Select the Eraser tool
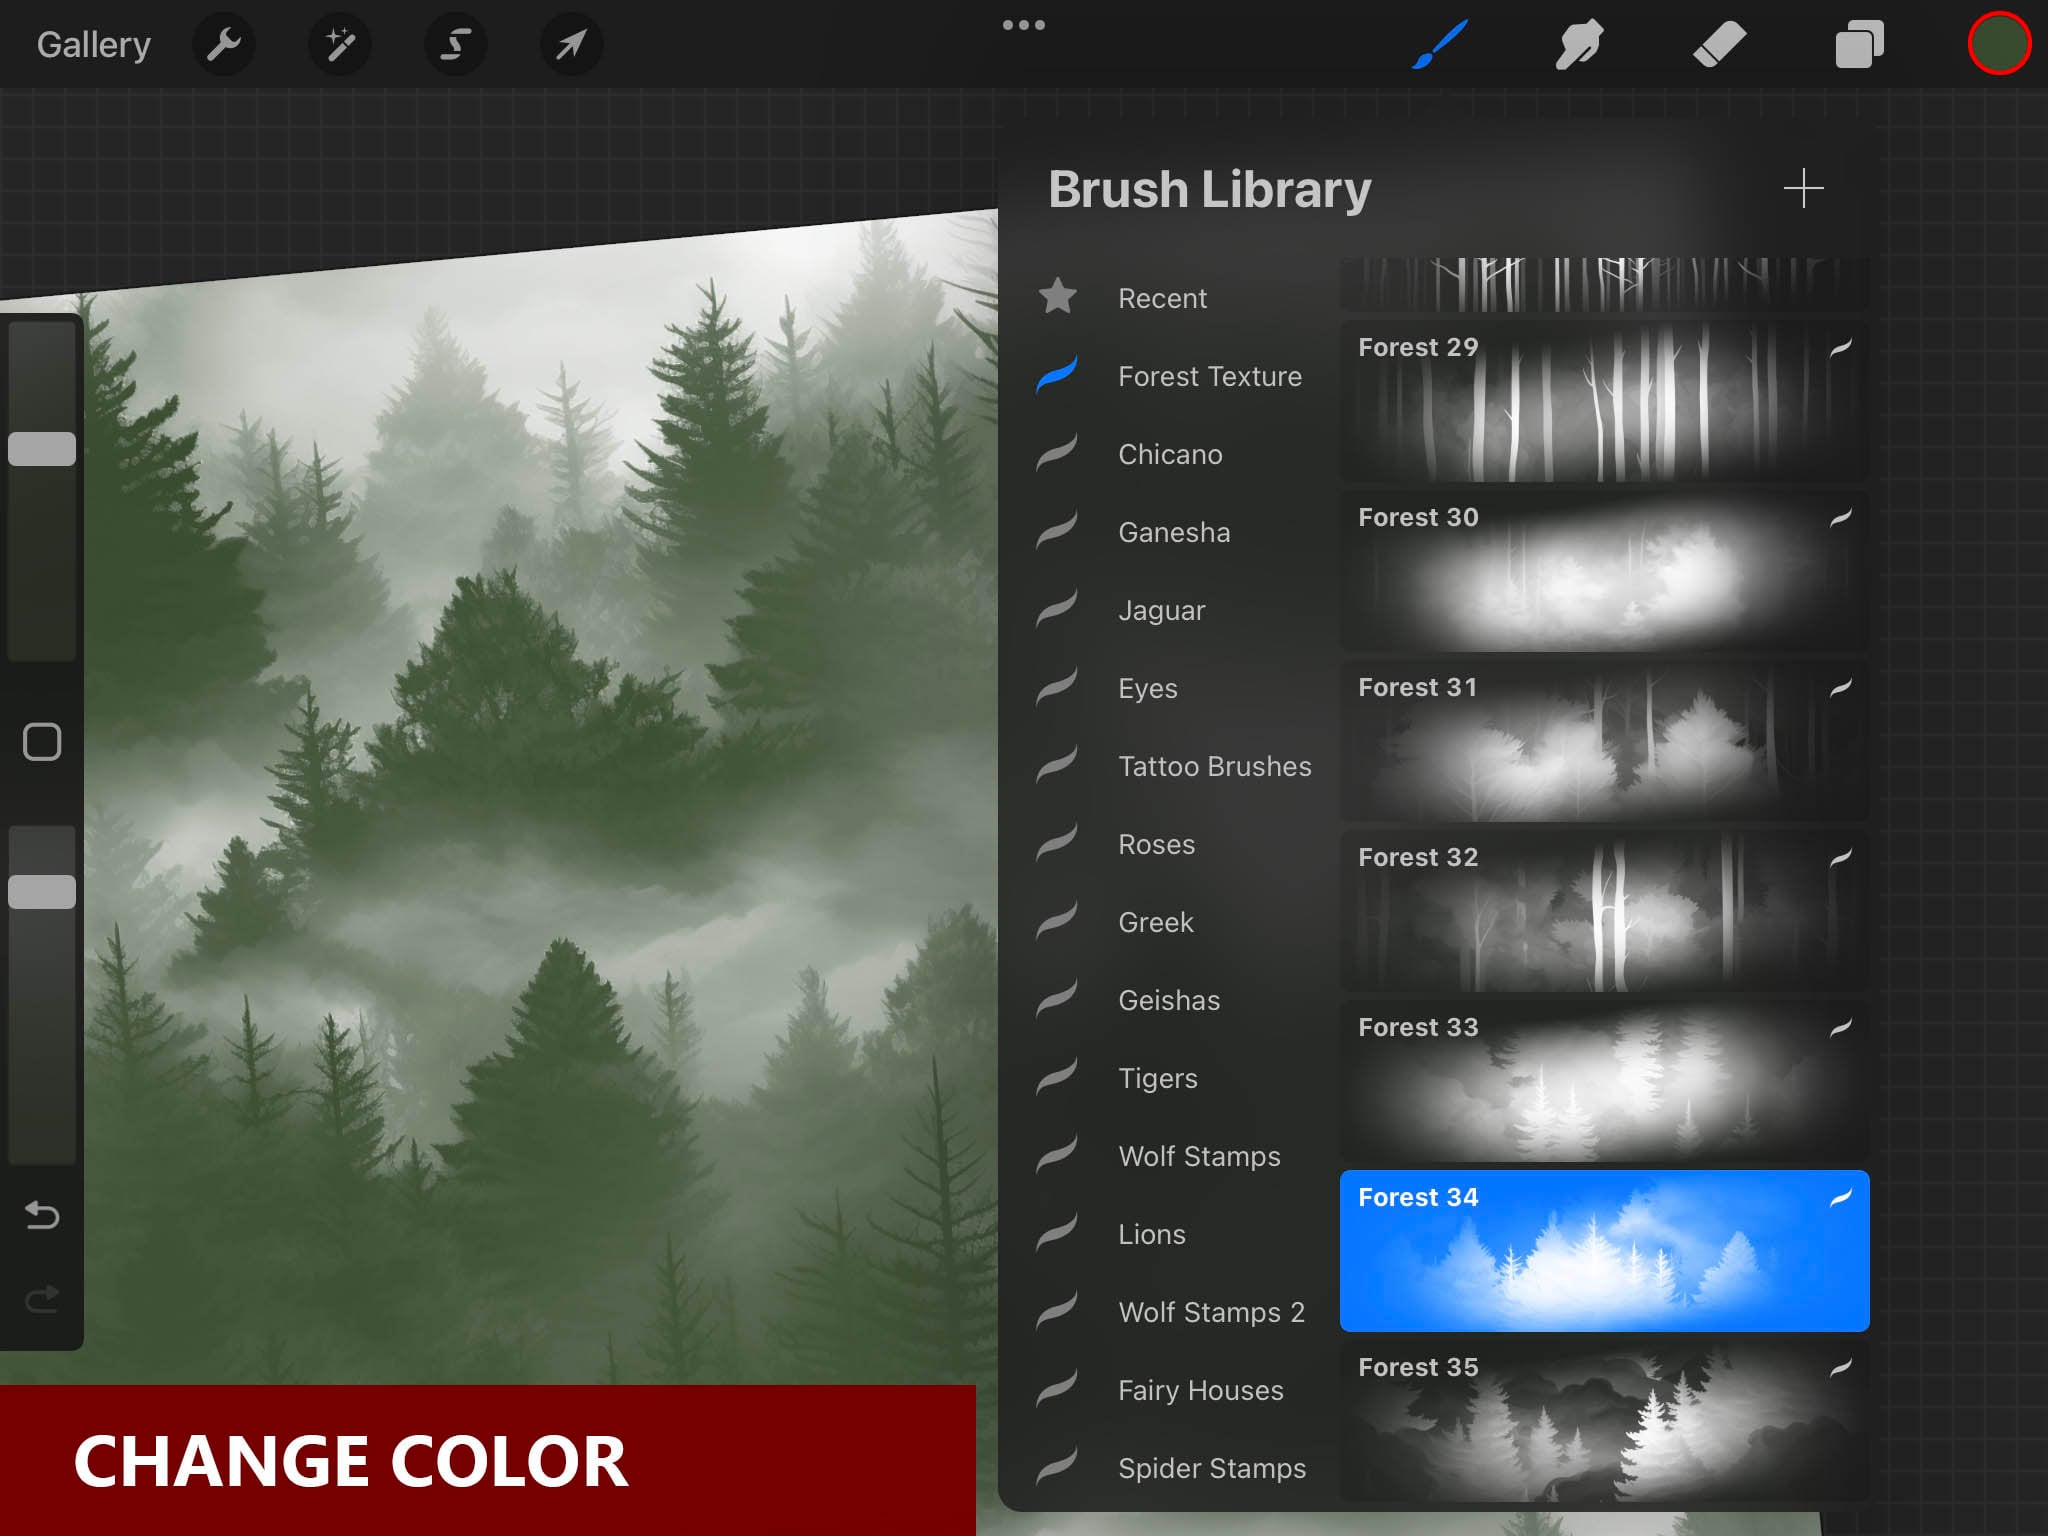2048x1536 pixels. coord(1719,44)
